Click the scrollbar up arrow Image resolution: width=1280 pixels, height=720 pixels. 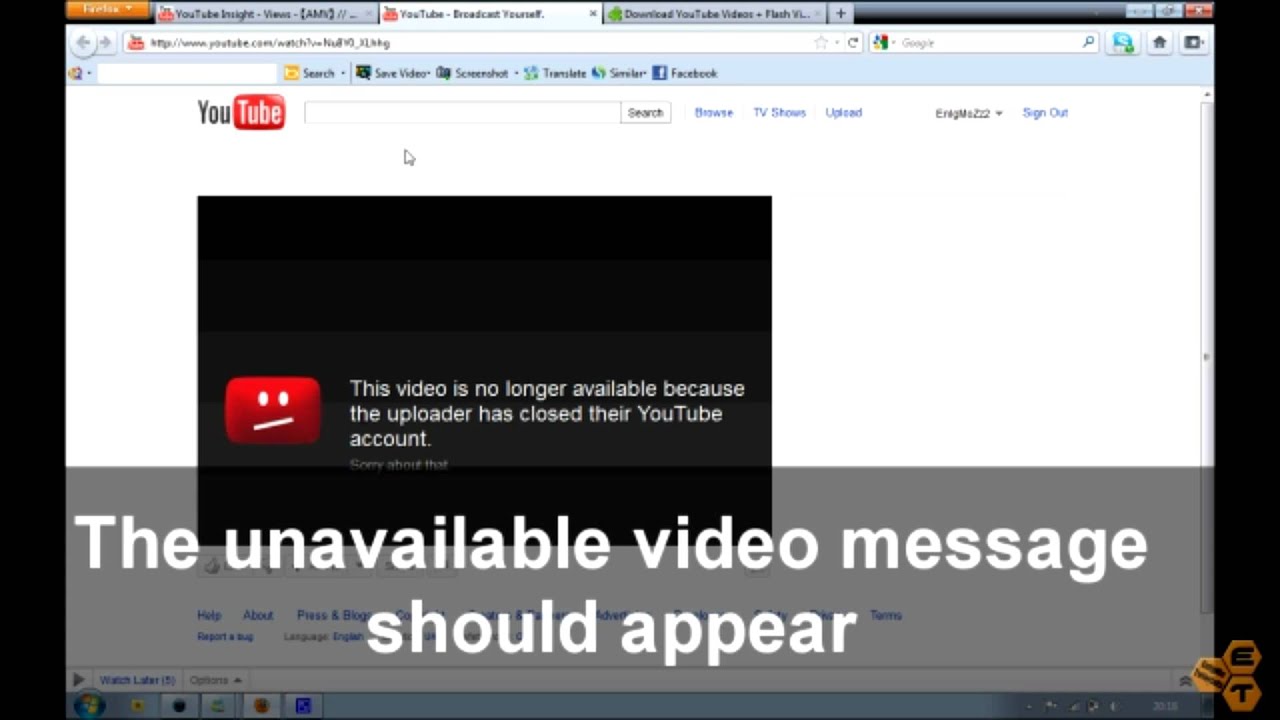pos(1207,95)
